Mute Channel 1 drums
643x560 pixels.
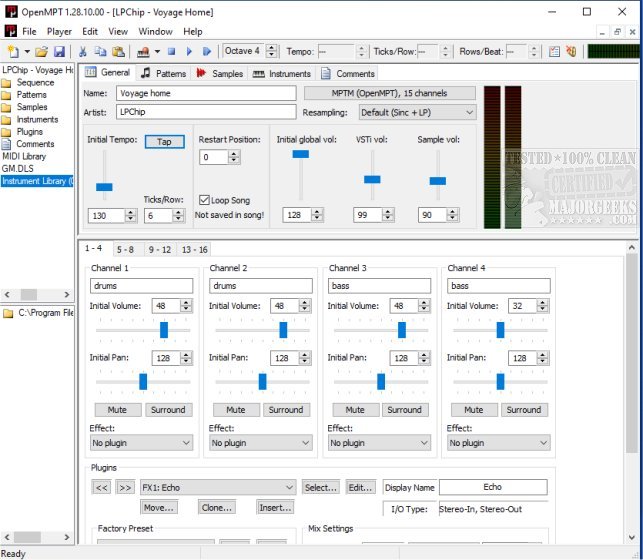click(116, 409)
